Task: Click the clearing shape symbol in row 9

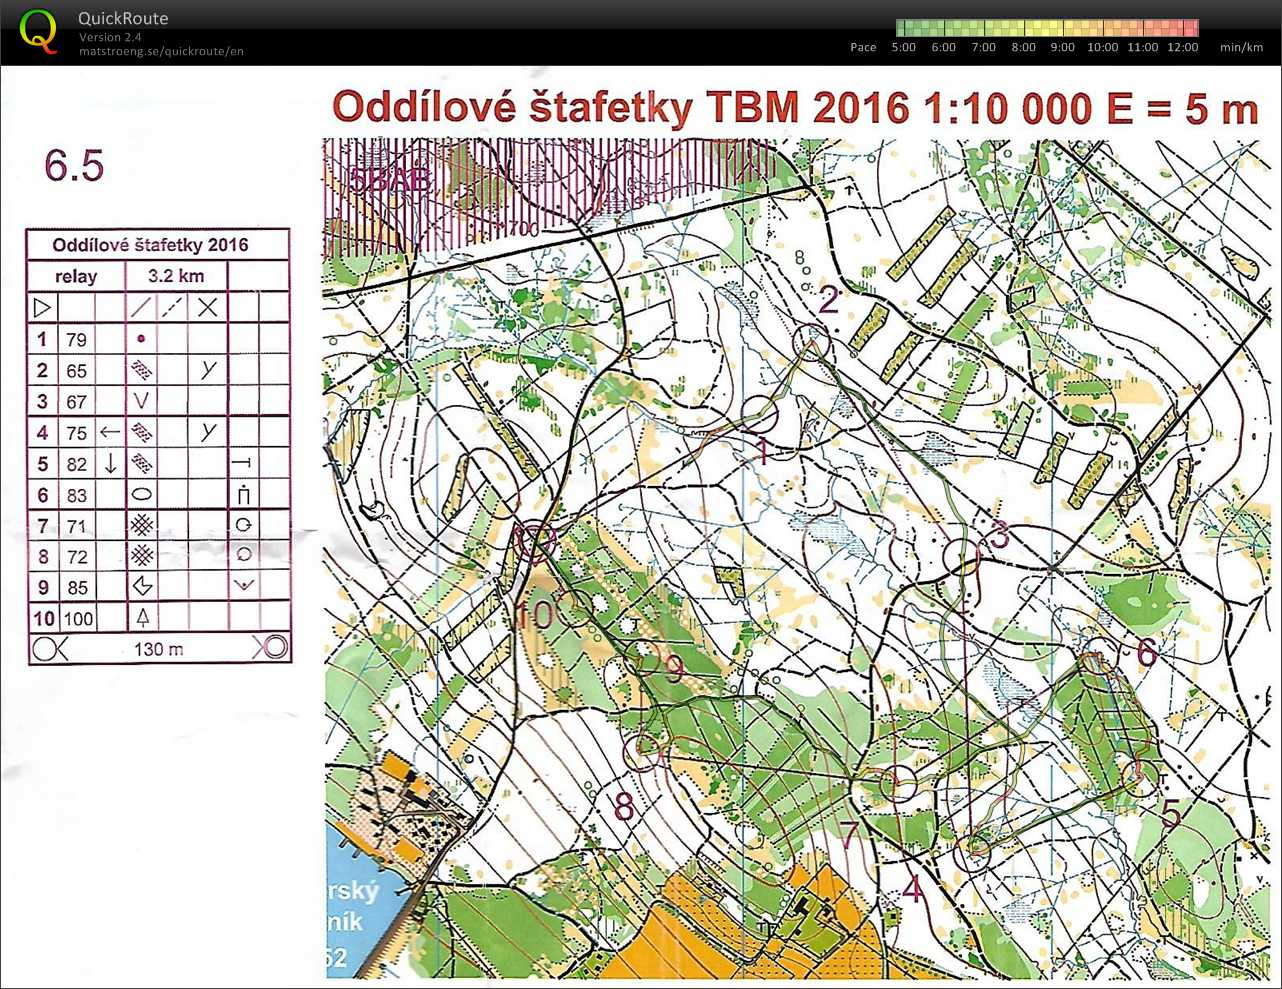Action: [x=142, y=586]
